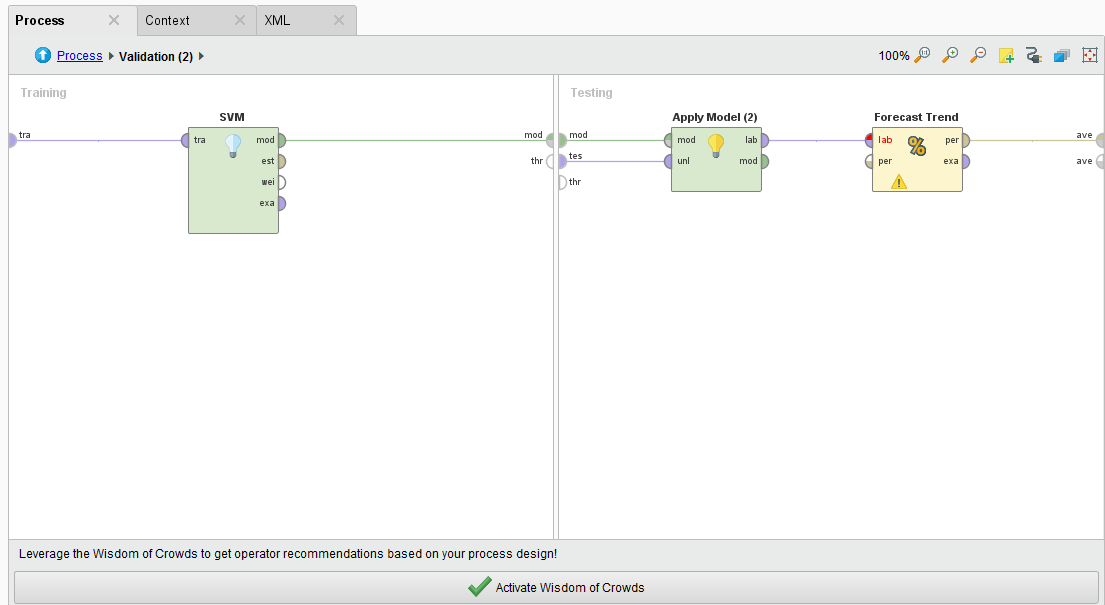Expand the breadcrumb arrow after Validation (2)
Screen dimensions: 1105x605
[200, 57]
